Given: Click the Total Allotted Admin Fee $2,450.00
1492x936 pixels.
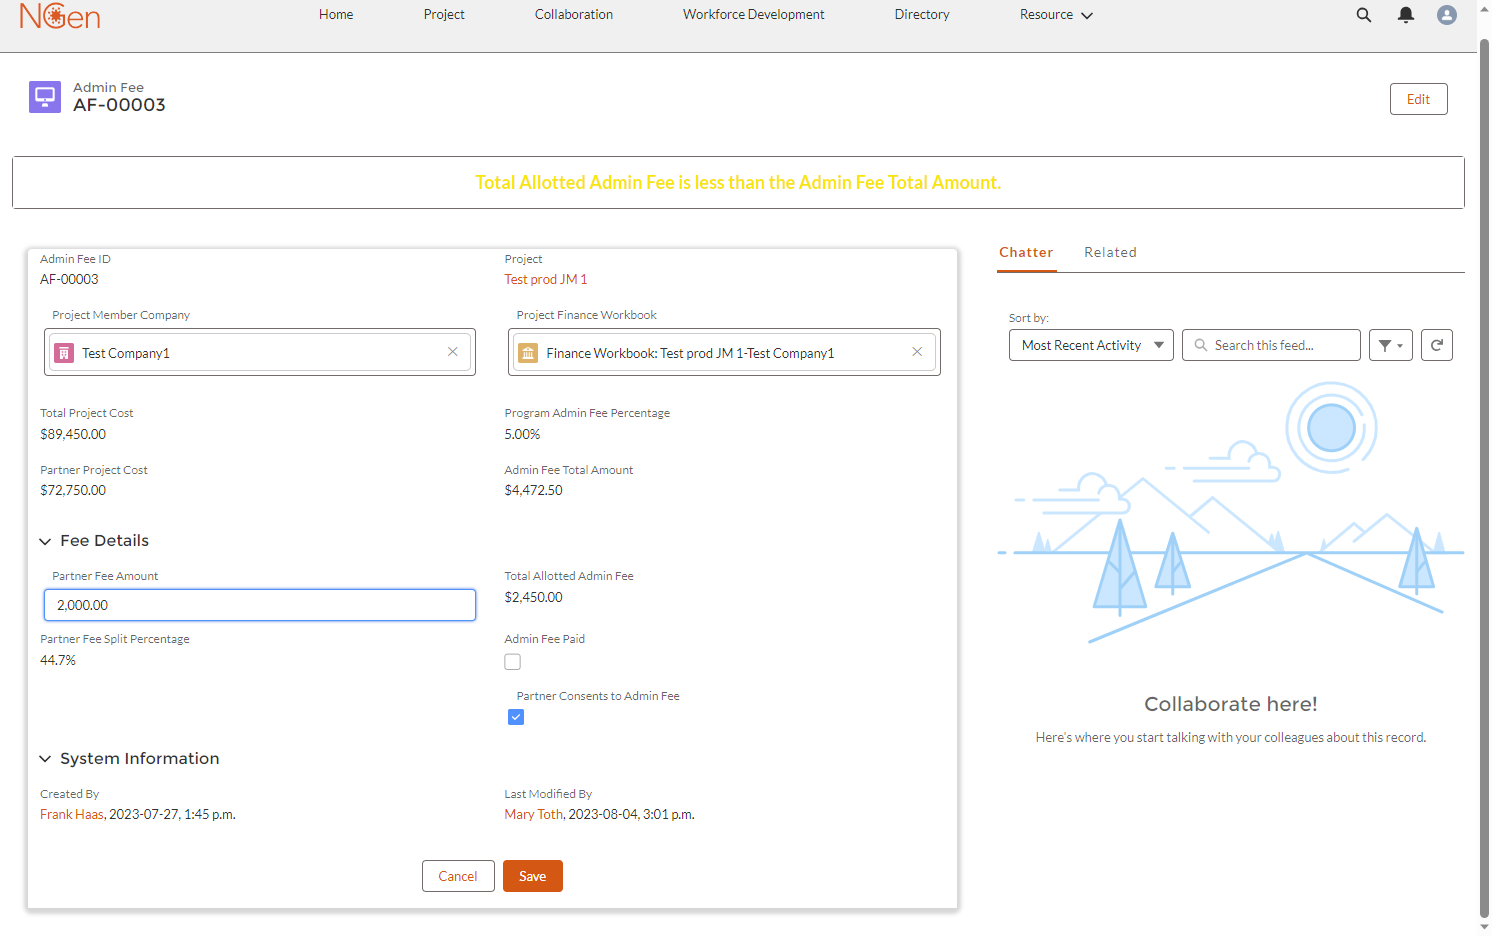Looking at the screenshot, I should 534,598.
